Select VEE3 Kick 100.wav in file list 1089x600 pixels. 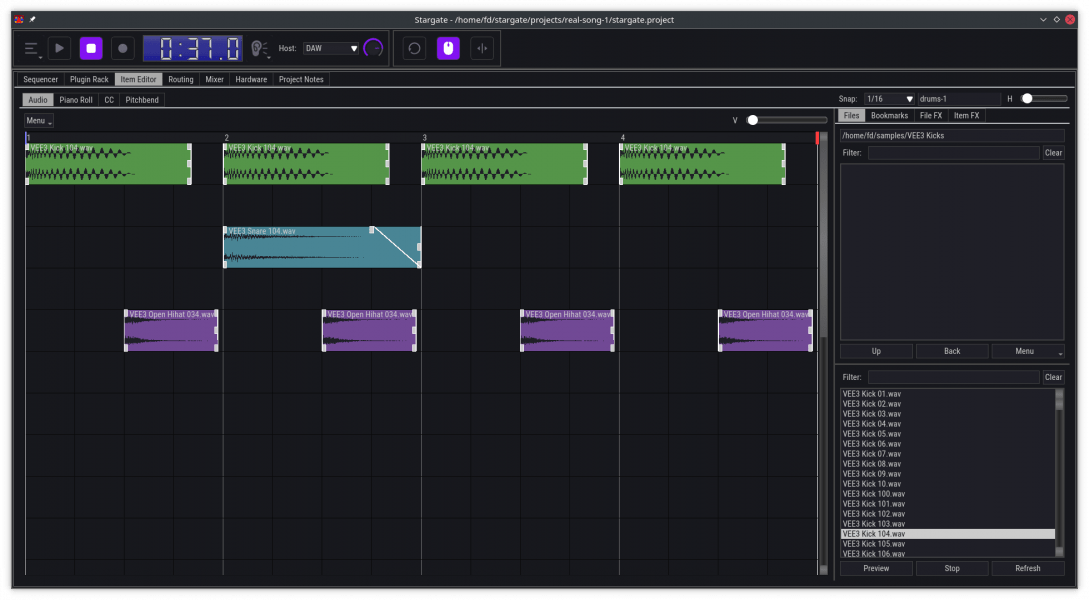(x=947, y=494)
